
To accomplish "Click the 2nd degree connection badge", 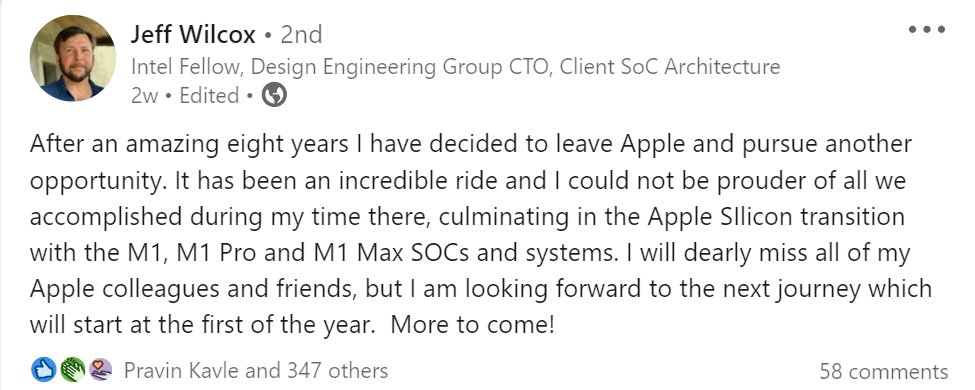I will (x=302, y=35).
